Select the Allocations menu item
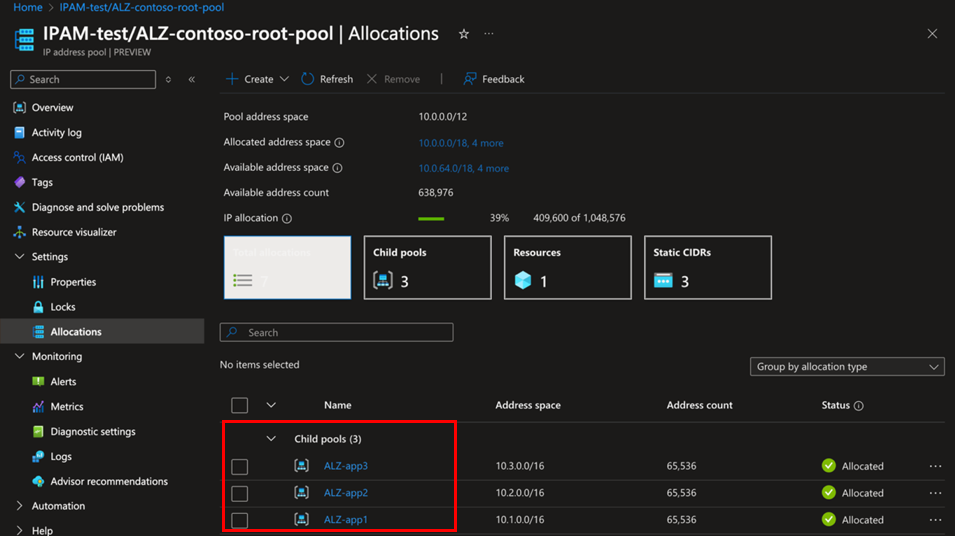This screenshot has height=536, width=955. click(x=102, y=331)
